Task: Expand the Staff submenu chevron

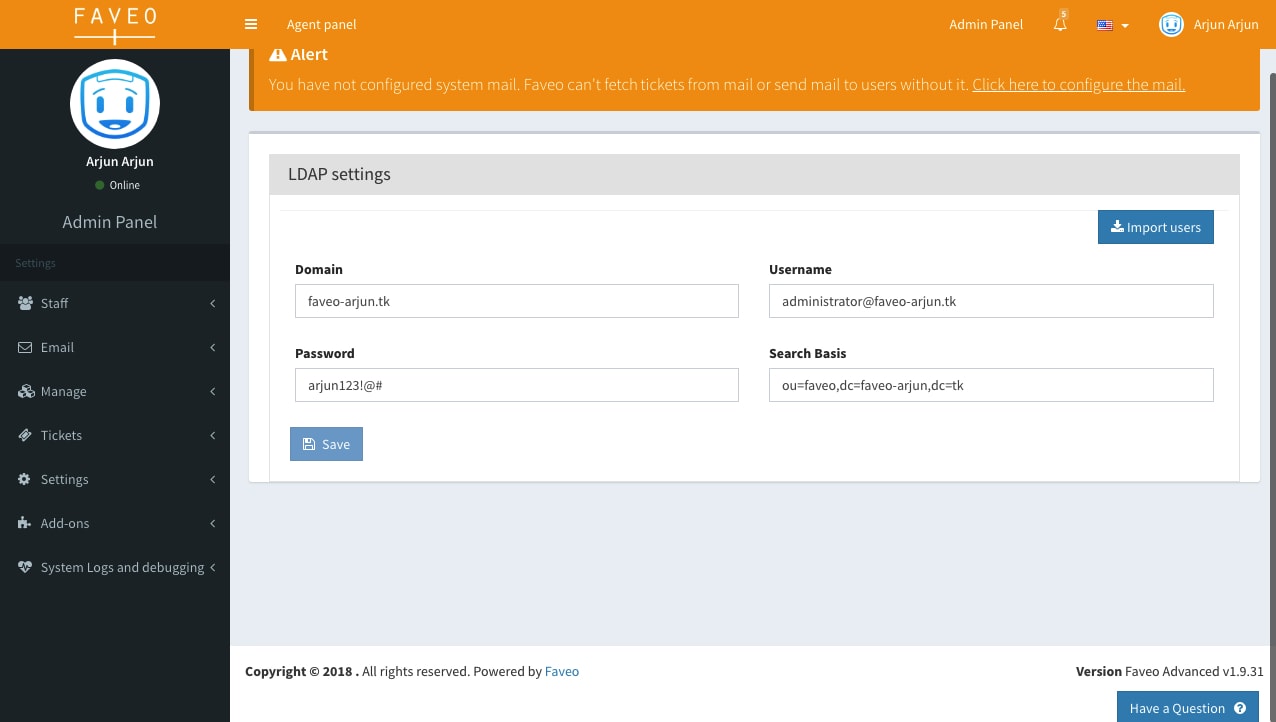Action: [x=212, y=303]
